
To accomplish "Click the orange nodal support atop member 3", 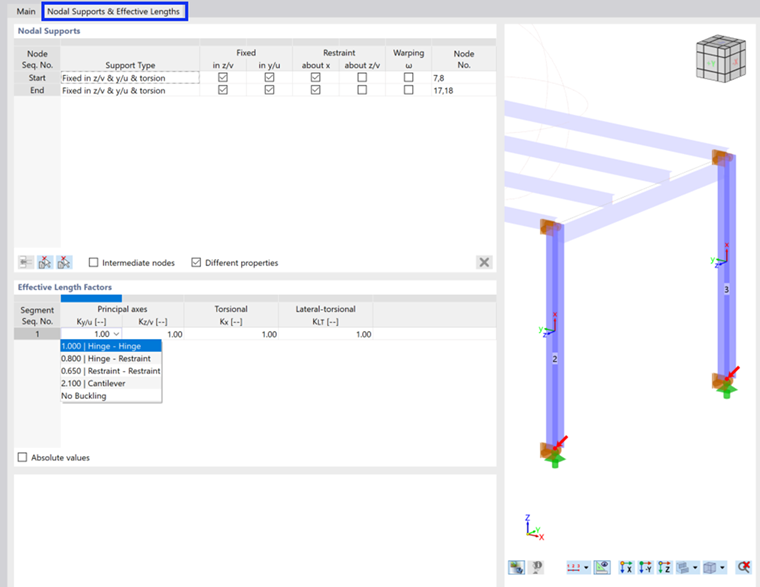I will point(721,158).
